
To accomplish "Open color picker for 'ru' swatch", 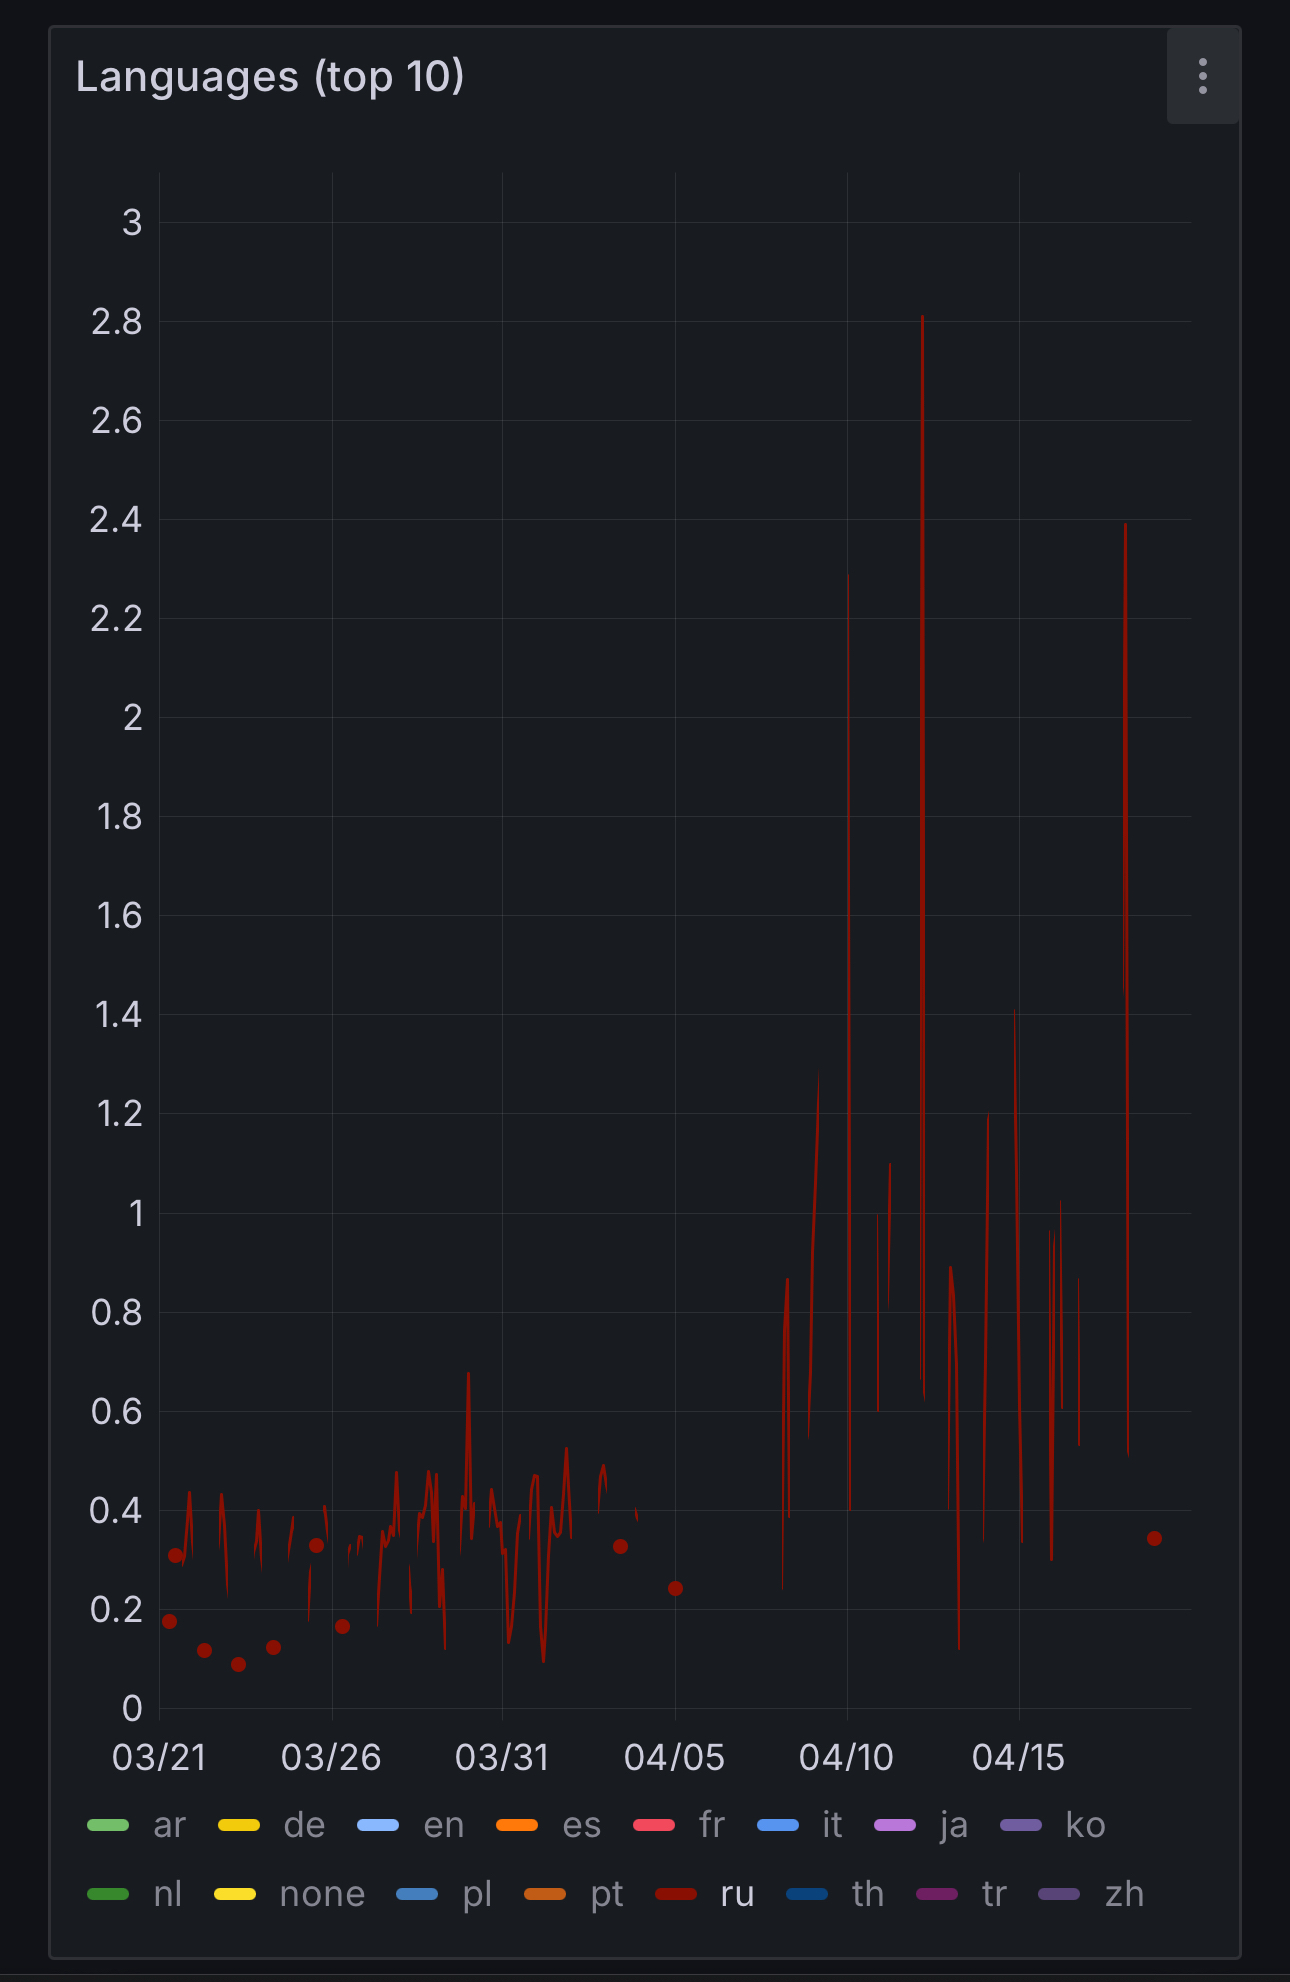I will (676, 1894).
